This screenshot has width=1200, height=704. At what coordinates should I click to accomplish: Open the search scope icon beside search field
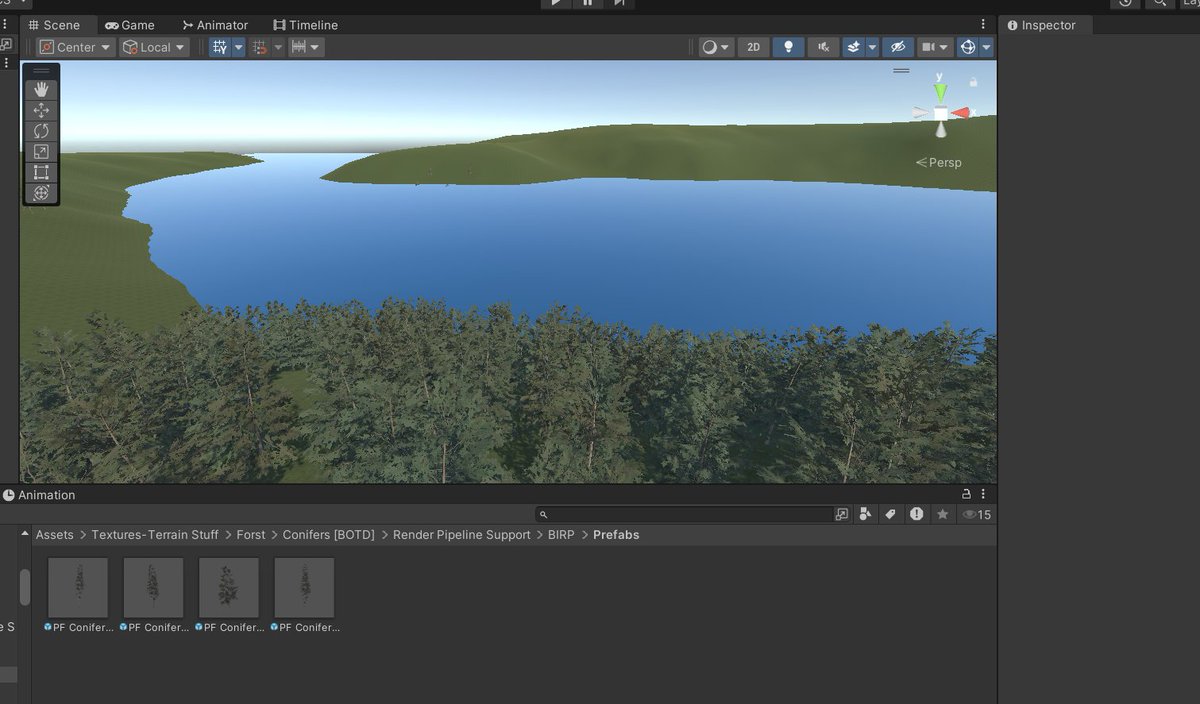[841, 514]
